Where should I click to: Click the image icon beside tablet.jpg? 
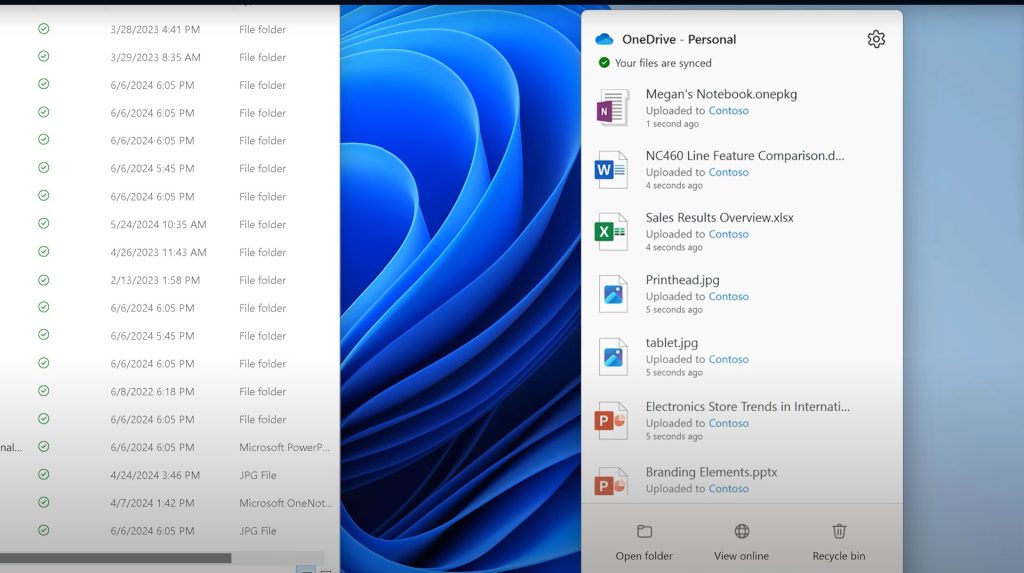click(613, 357)
